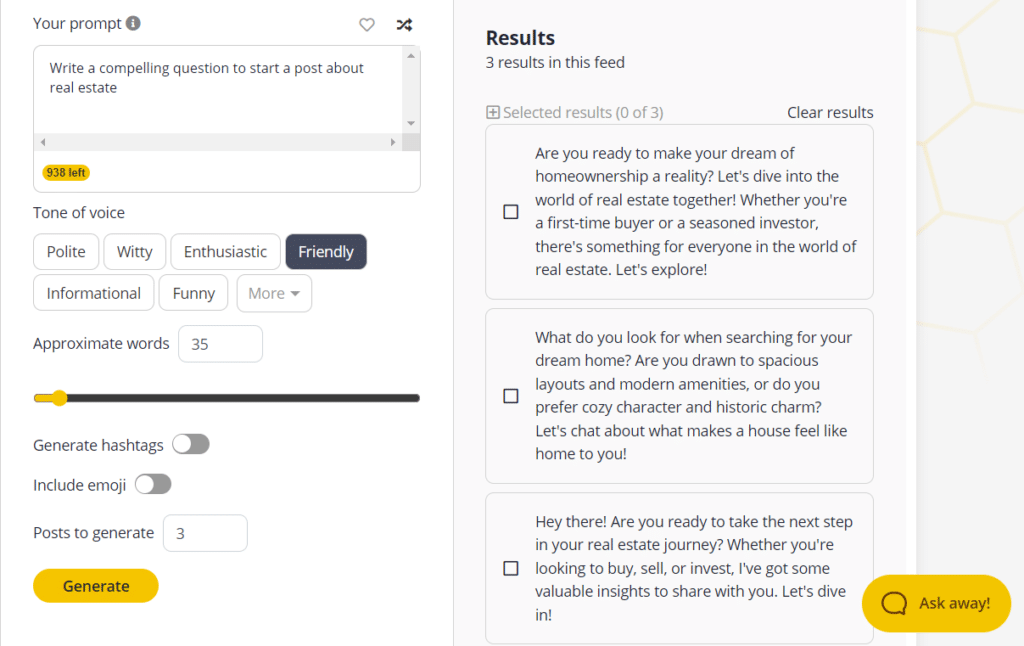Shuffle a random prompt with the shuffle icon

(x=404, y=24)
